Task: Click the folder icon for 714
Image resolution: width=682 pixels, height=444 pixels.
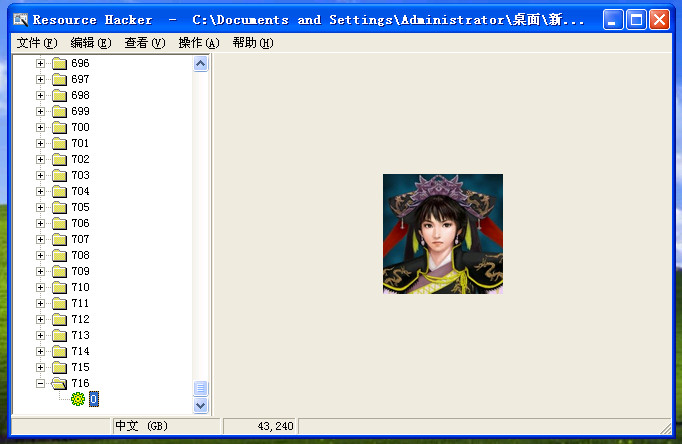Action: 60,351
